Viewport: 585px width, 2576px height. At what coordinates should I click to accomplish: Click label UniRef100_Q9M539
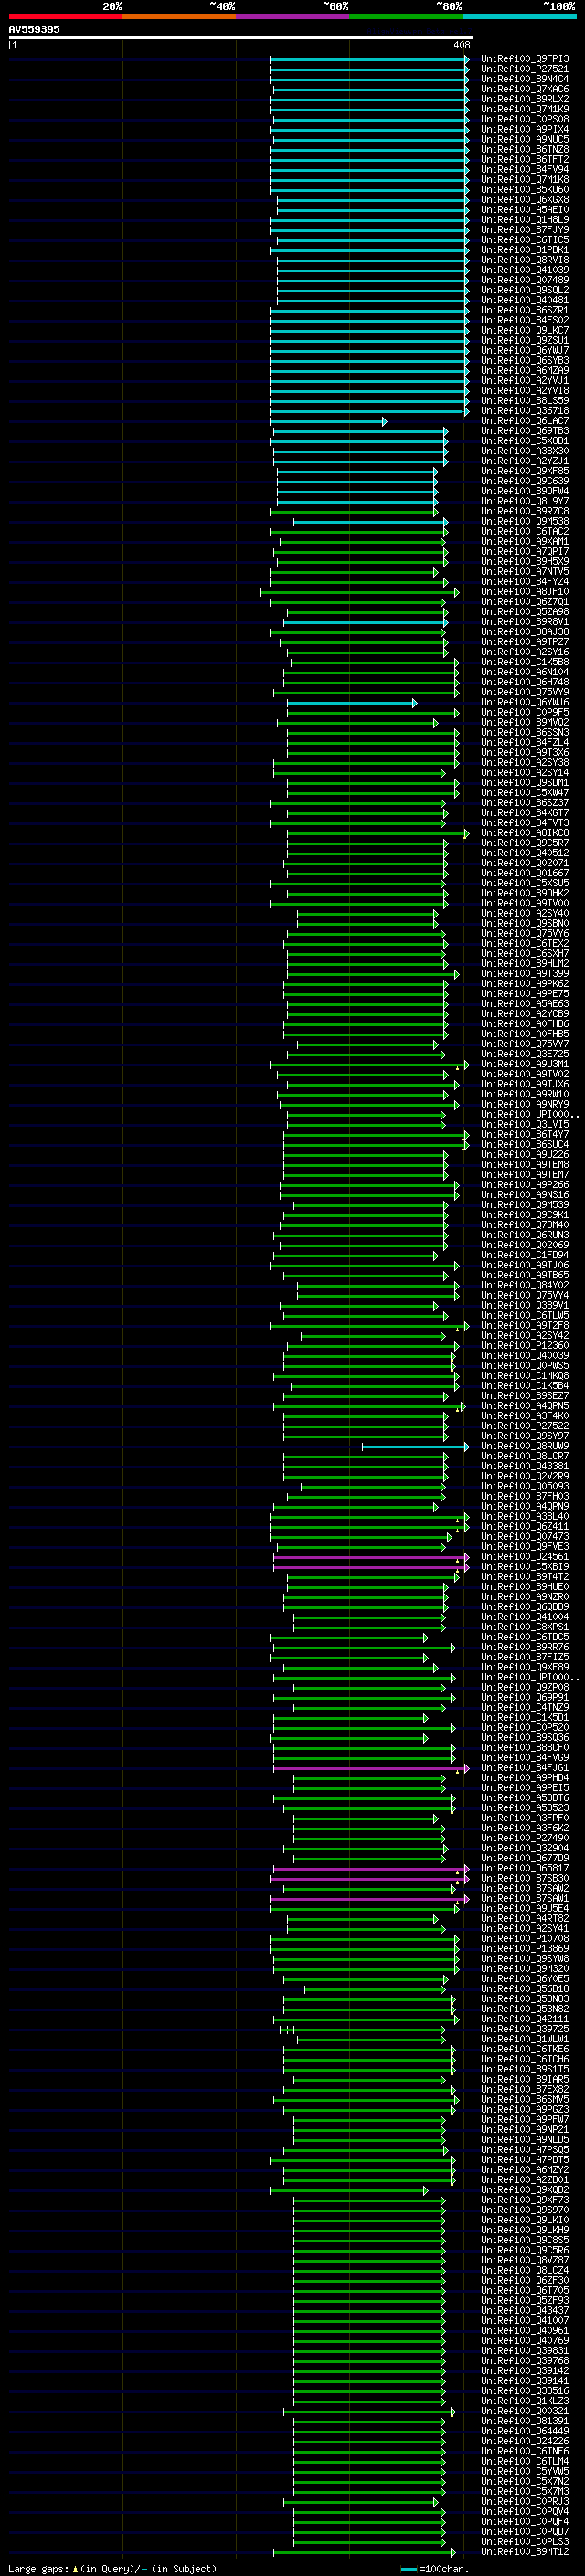click(x=524, y=1205)
